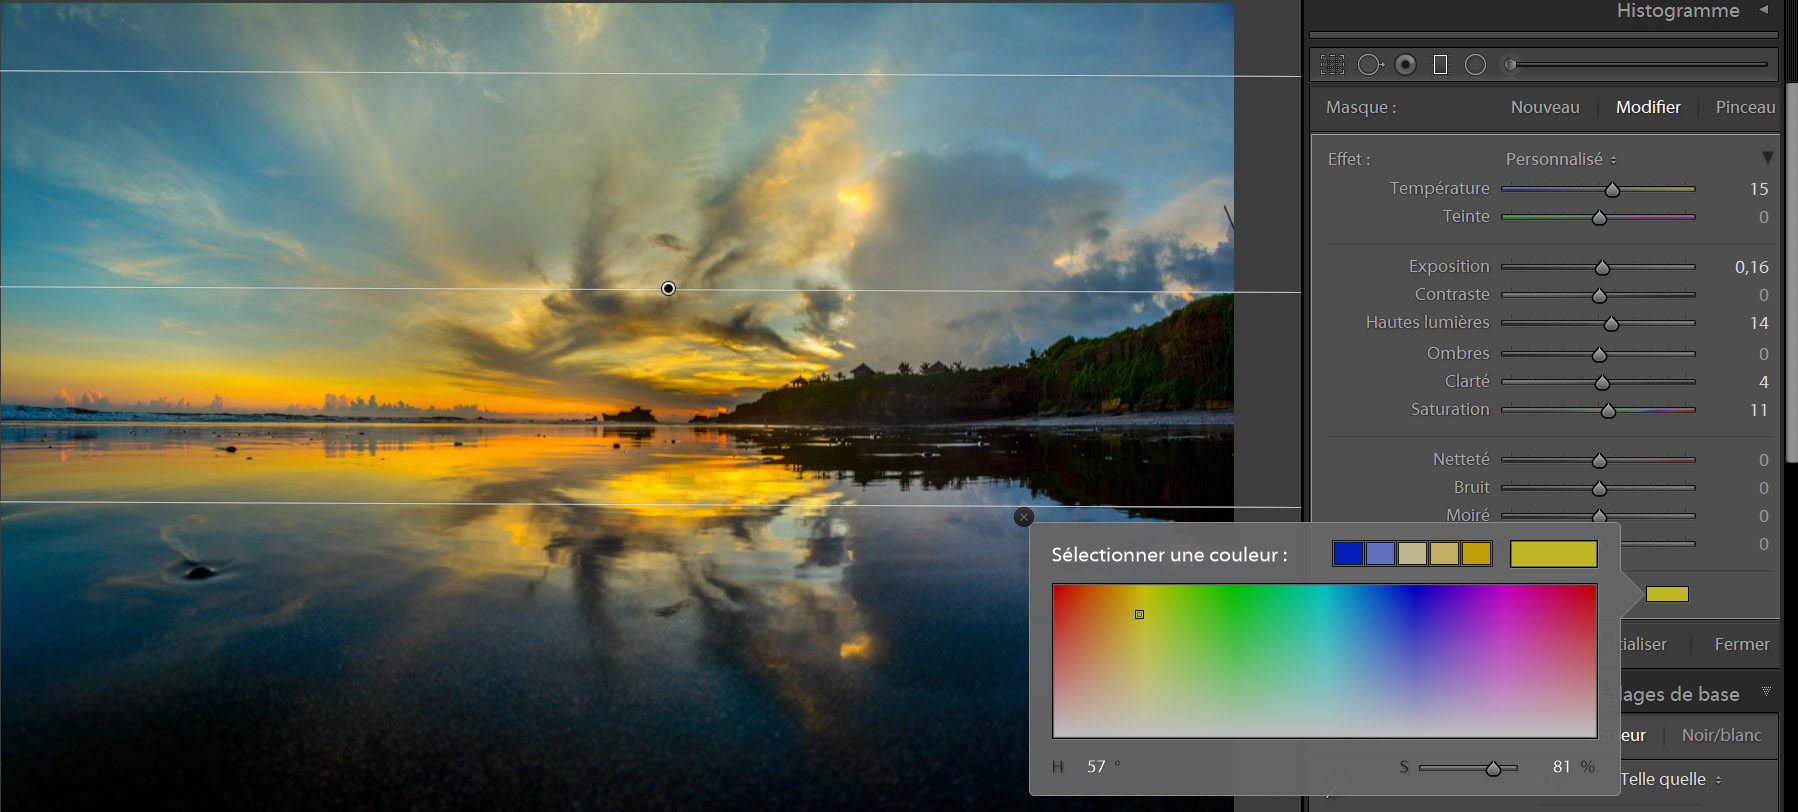
Task: Select the Spot removal tool icon
Action: (1370, 65)
